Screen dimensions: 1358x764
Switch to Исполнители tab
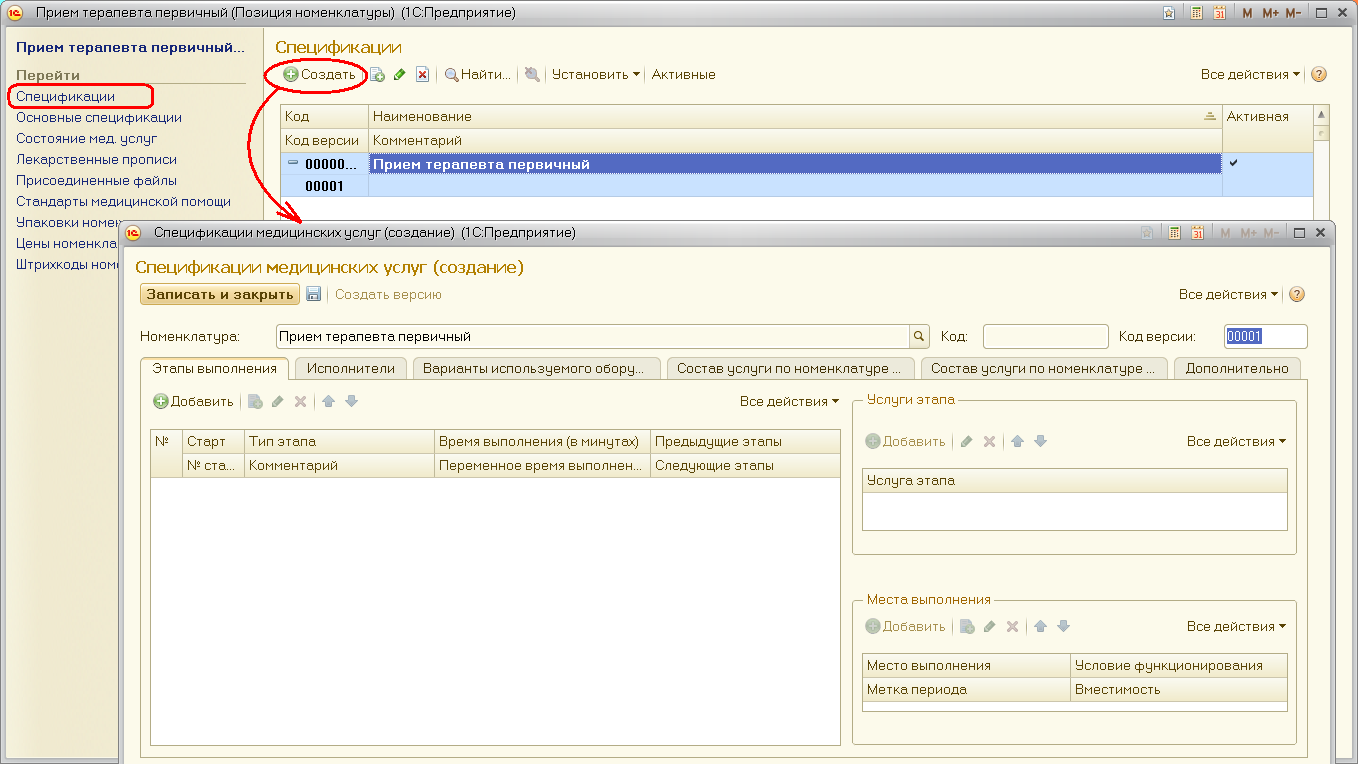(351, 368)
